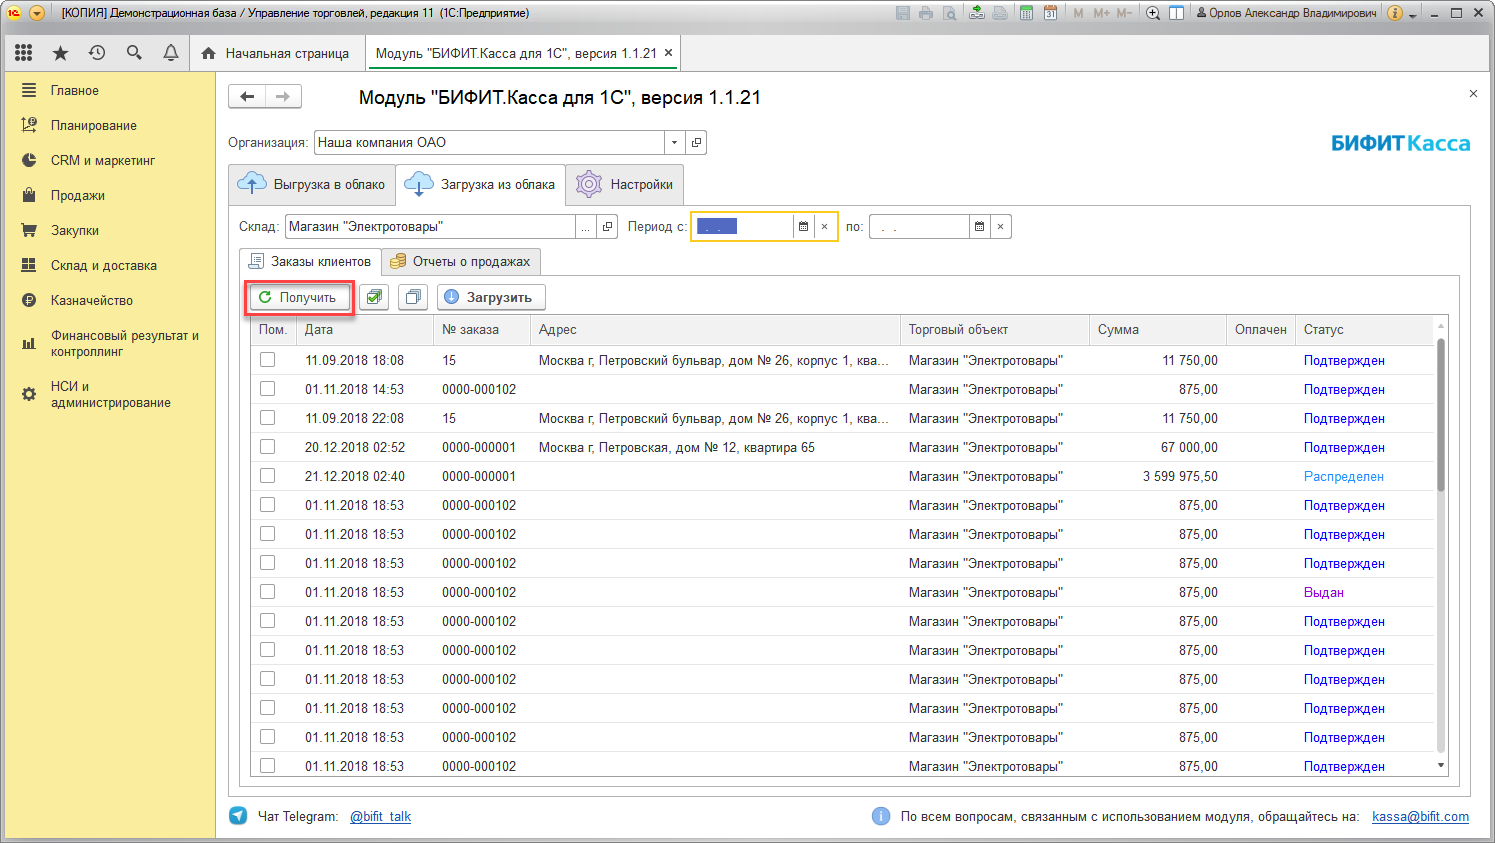Open the program information icon
Viewport: 1495px width, 843px height.
tap(1395, 13)
